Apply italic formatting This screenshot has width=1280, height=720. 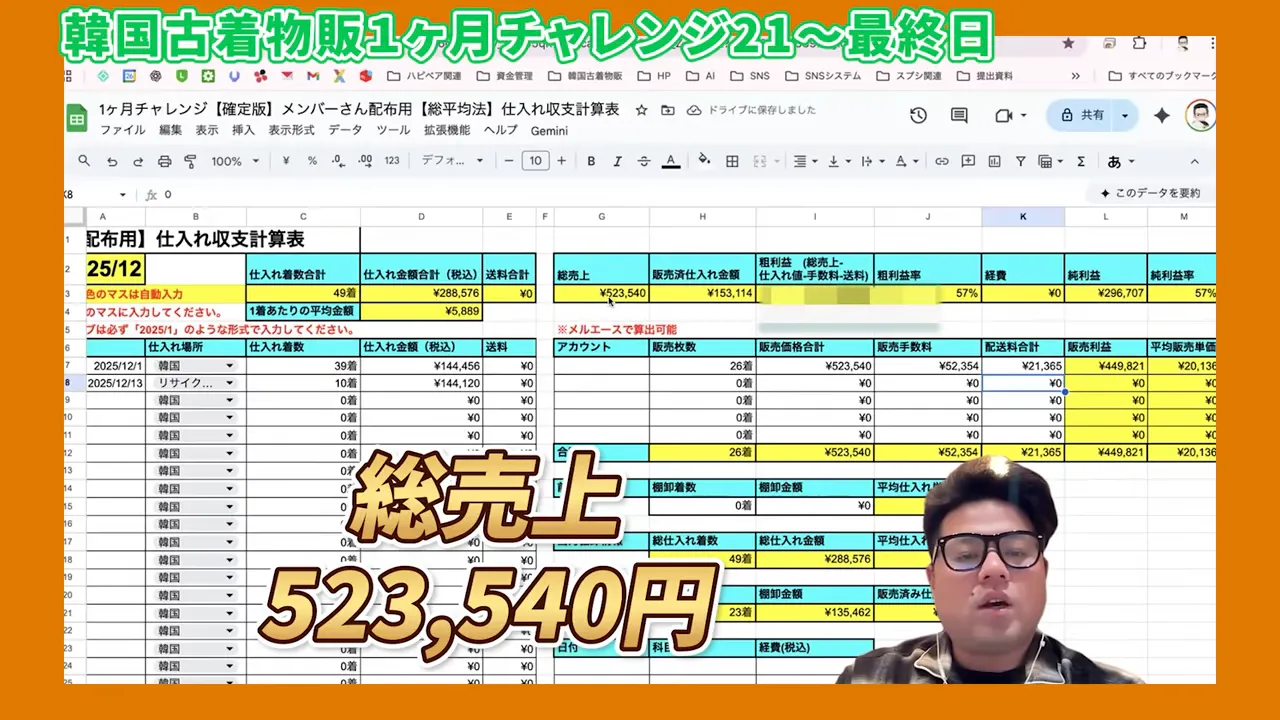(616, 161)
